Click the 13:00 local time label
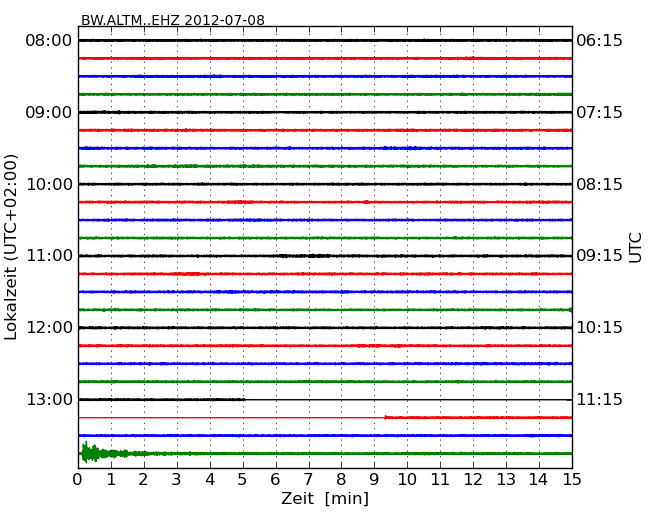650x520 pixels. (49, 399)
